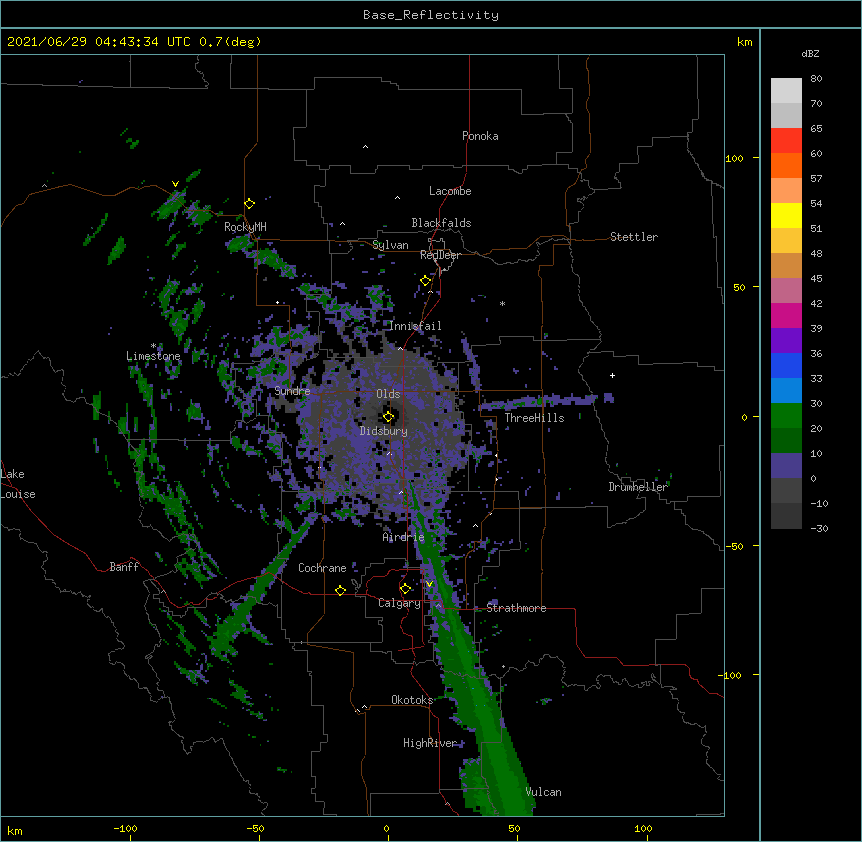The width and height of the screenshot is (862, 842).
Task: Click the yellow diamond marker below Cochrane
Action: click(x=340, y=590)
